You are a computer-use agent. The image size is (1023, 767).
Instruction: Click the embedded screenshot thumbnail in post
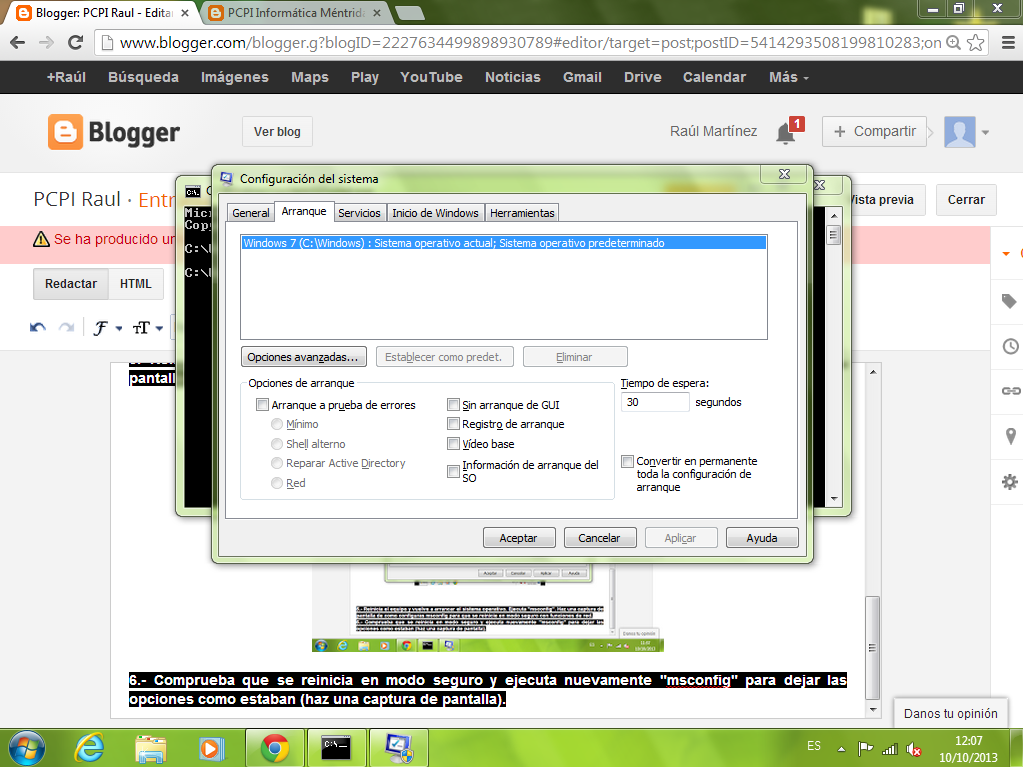(487, 608)
